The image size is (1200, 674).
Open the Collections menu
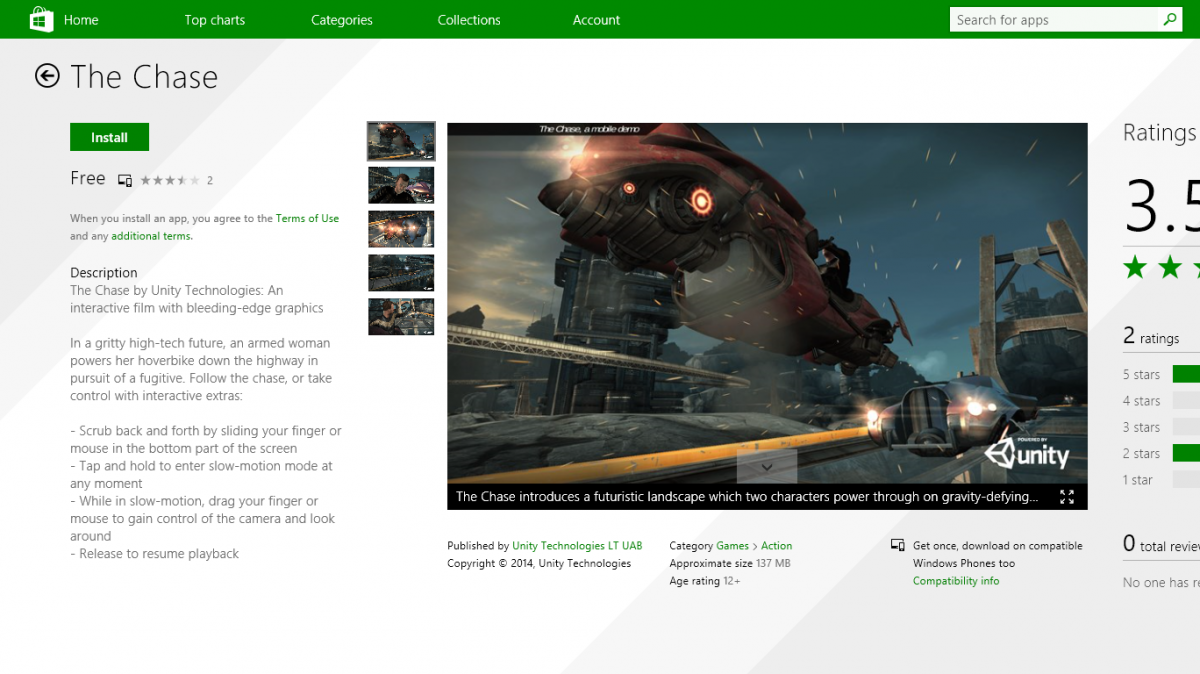click(x=469, y=20)
